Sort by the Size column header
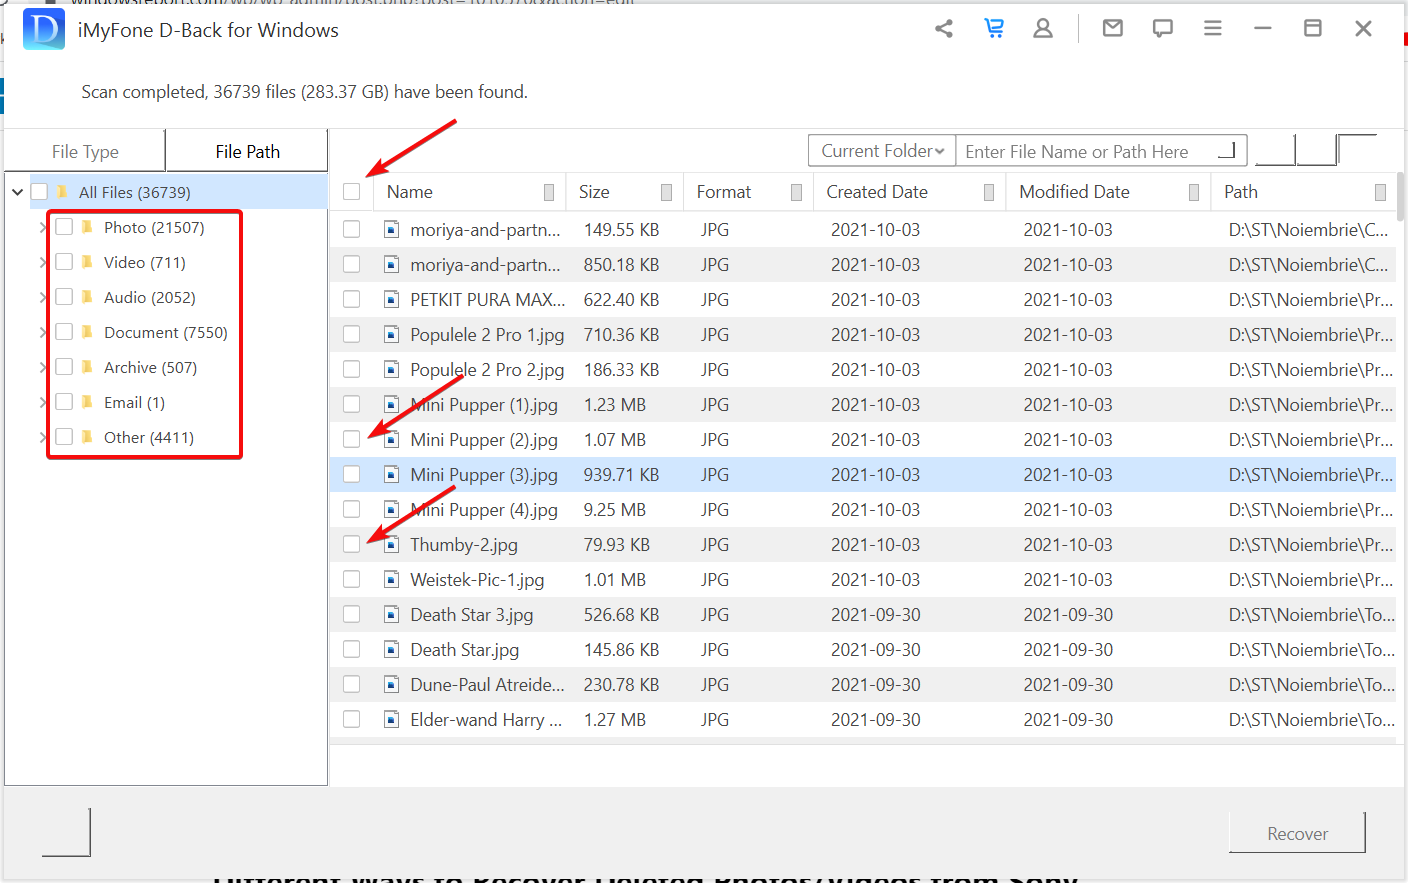This screenshot has width=1408, height=883. (x=625, y=192)
